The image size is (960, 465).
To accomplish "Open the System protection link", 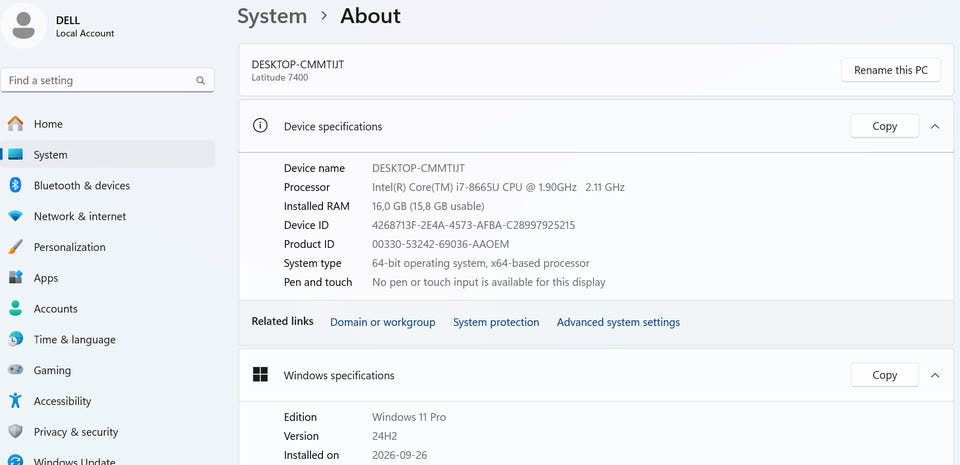I will [496, 322].
